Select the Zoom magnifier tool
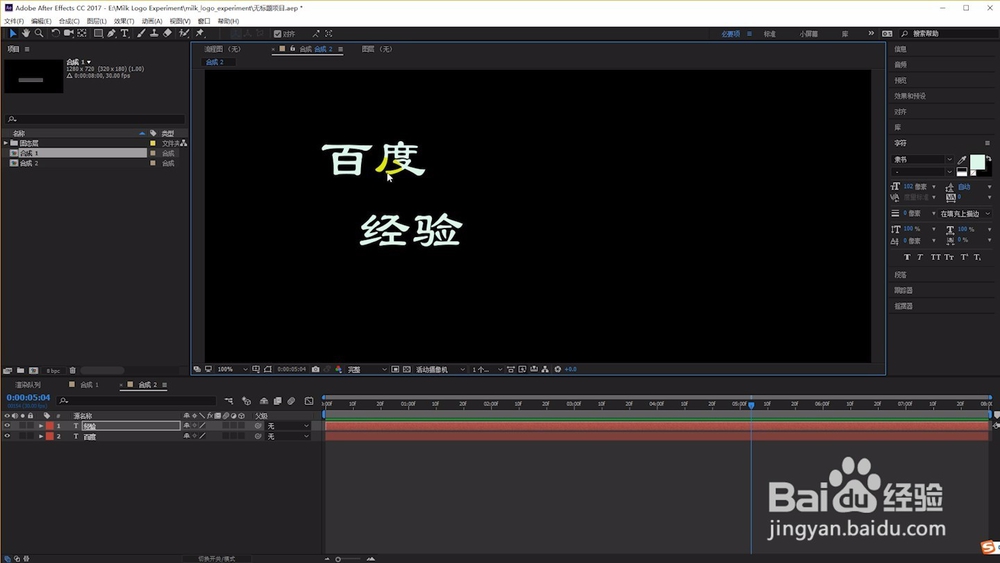Screen dimensions: 1000x563 pos(39,33)
